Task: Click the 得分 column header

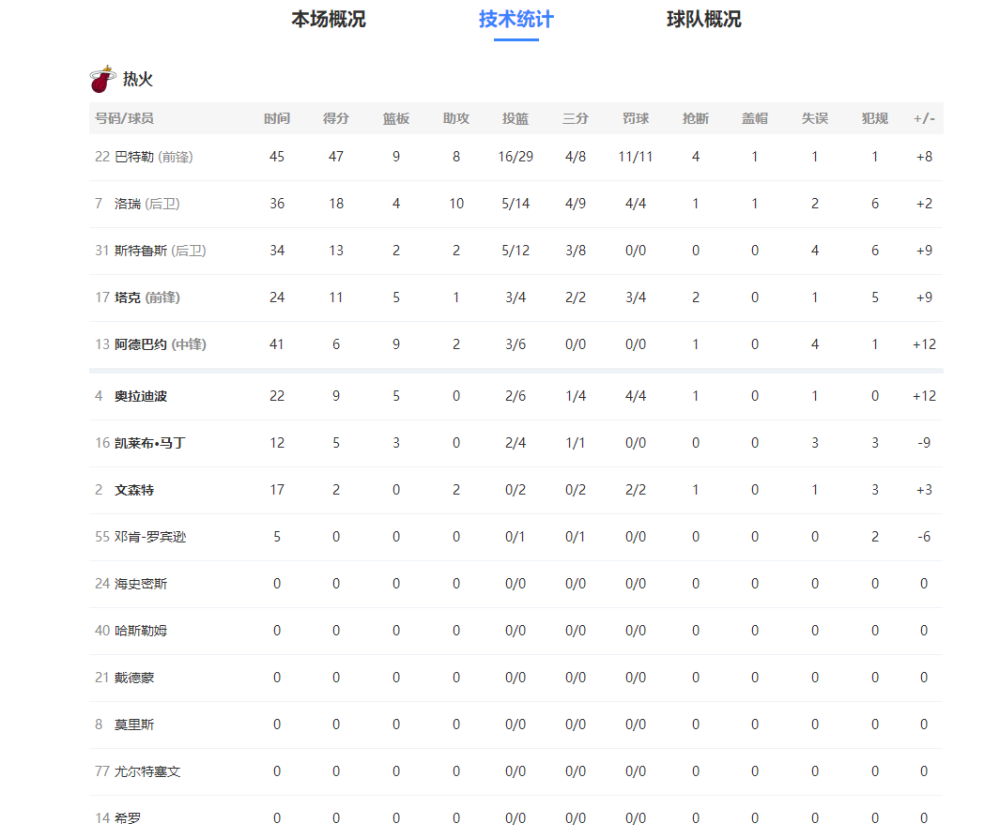Action: click(x=336, y=119)
